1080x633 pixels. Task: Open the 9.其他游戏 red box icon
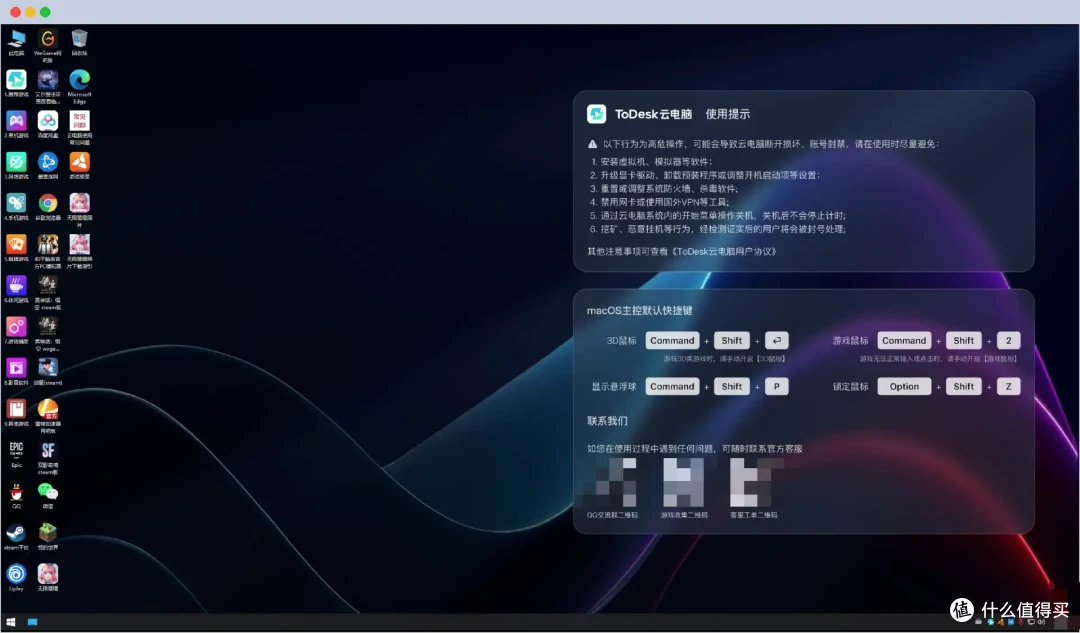point(17,409)
